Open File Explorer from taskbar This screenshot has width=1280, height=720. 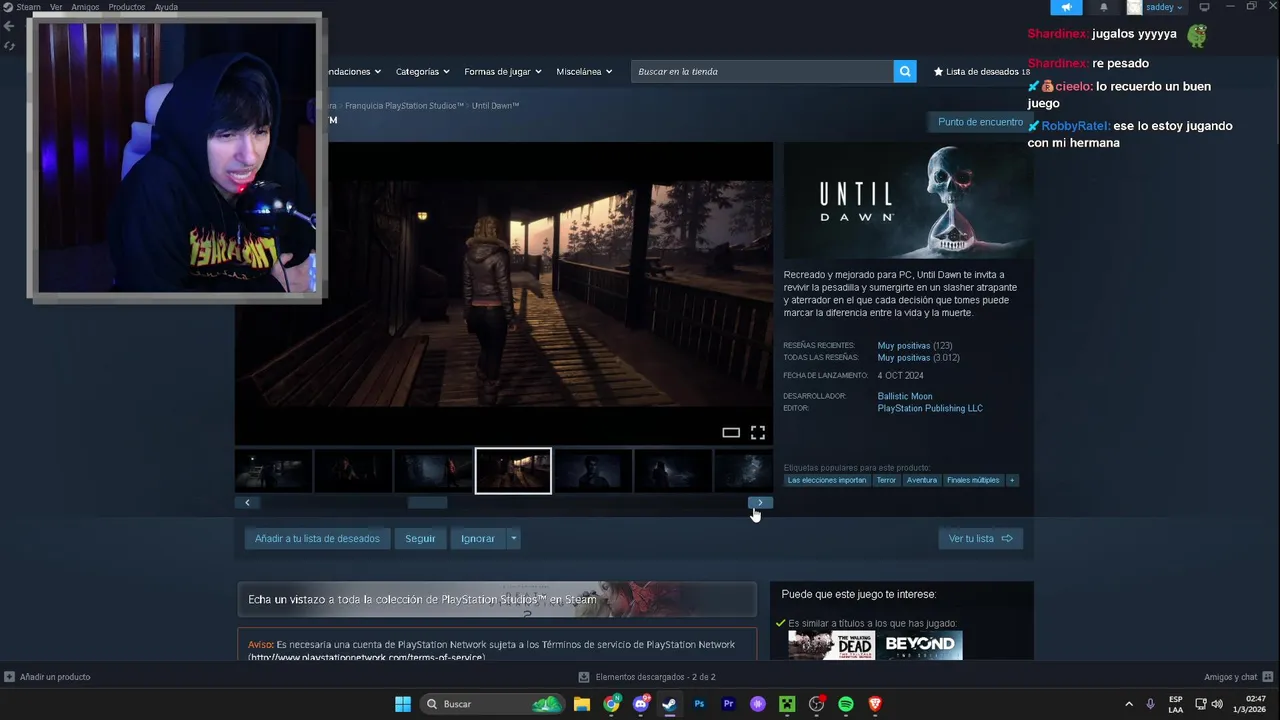tap(582, 704)
